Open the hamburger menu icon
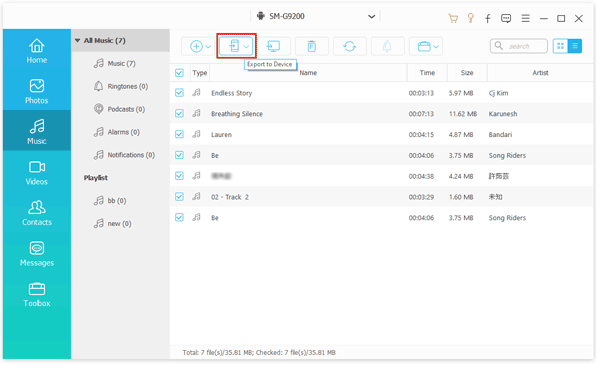The width and height of the screenshot is (600, 365). coord(526,18)
